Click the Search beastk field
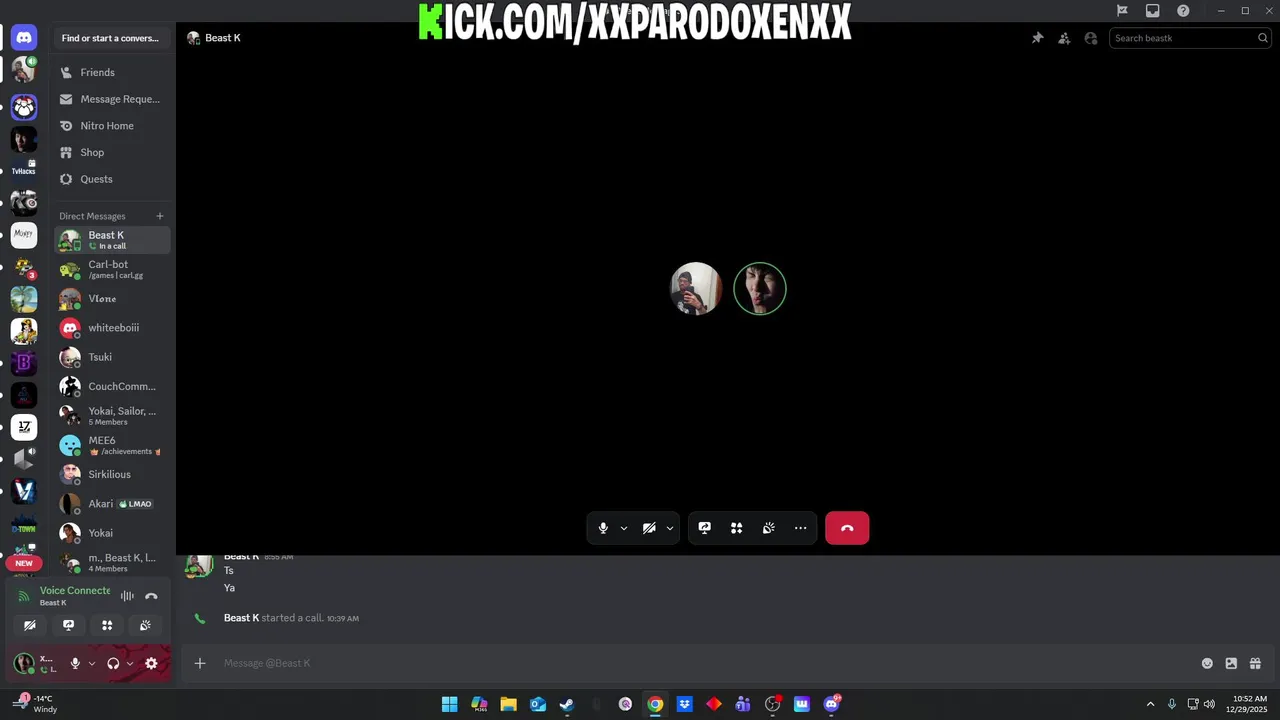1280x720 pixels. point(1190,38)
